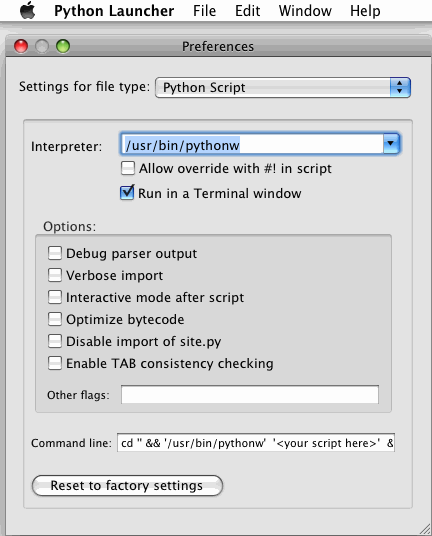
Task: Zoom Preferences window with green button
Action: 63,46
